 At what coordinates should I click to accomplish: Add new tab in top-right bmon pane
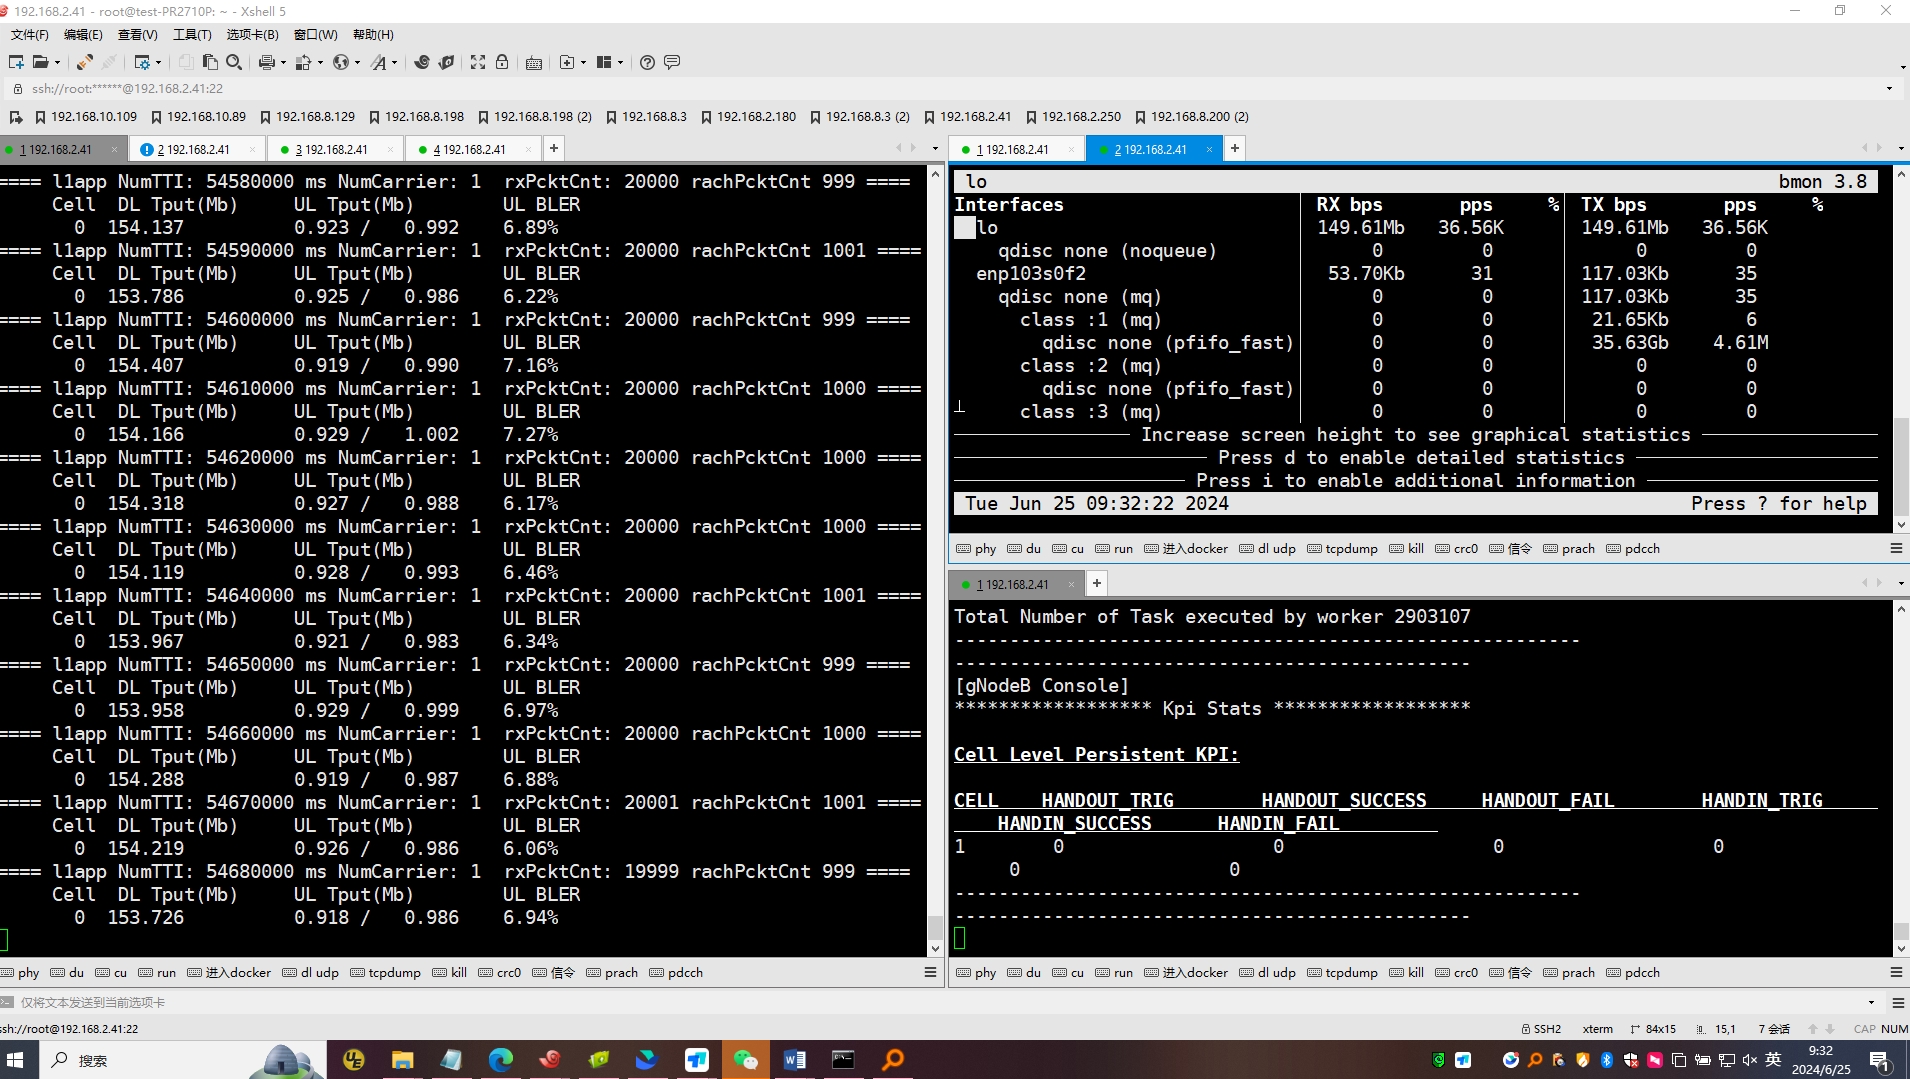click(x=1235, y=148)
